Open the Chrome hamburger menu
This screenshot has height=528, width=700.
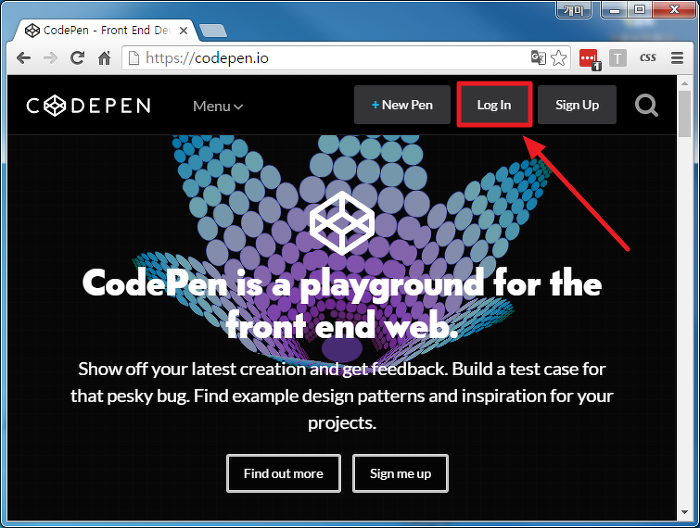[677, 58]
